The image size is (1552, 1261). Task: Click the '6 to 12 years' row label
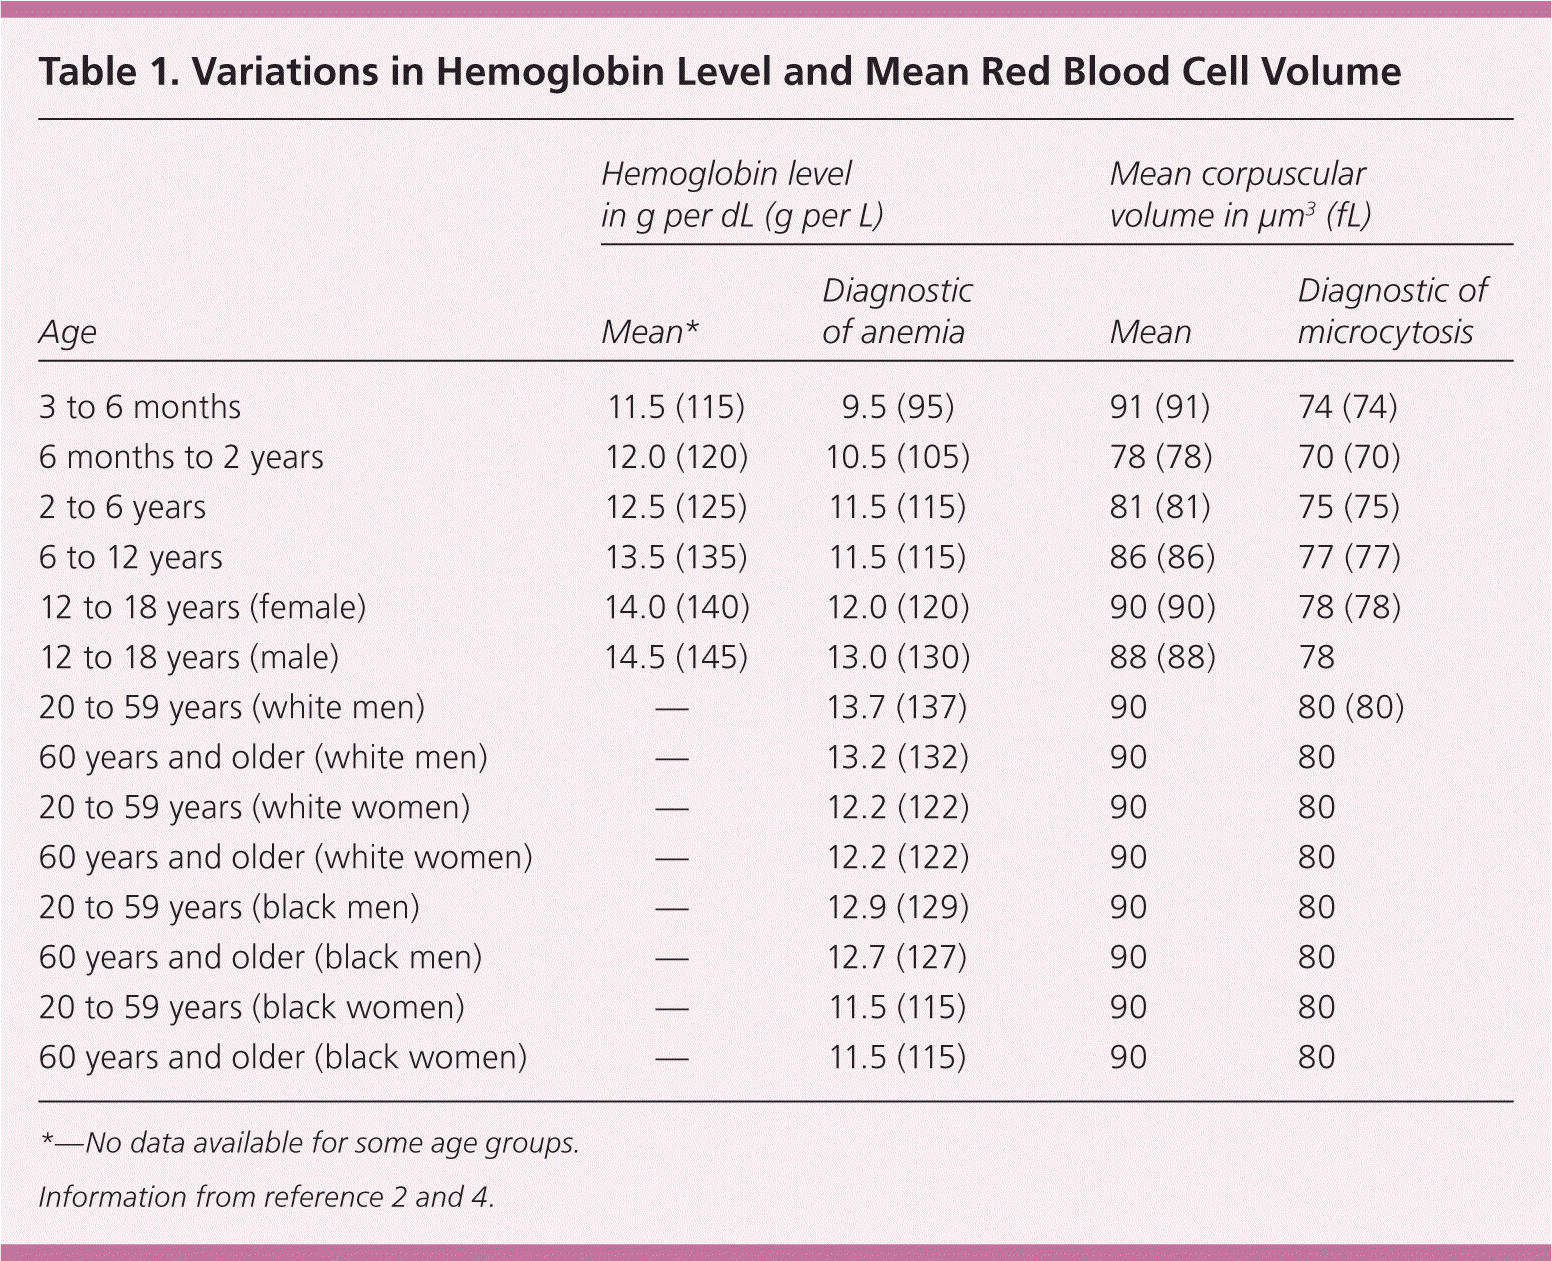[x=131, y=557]
